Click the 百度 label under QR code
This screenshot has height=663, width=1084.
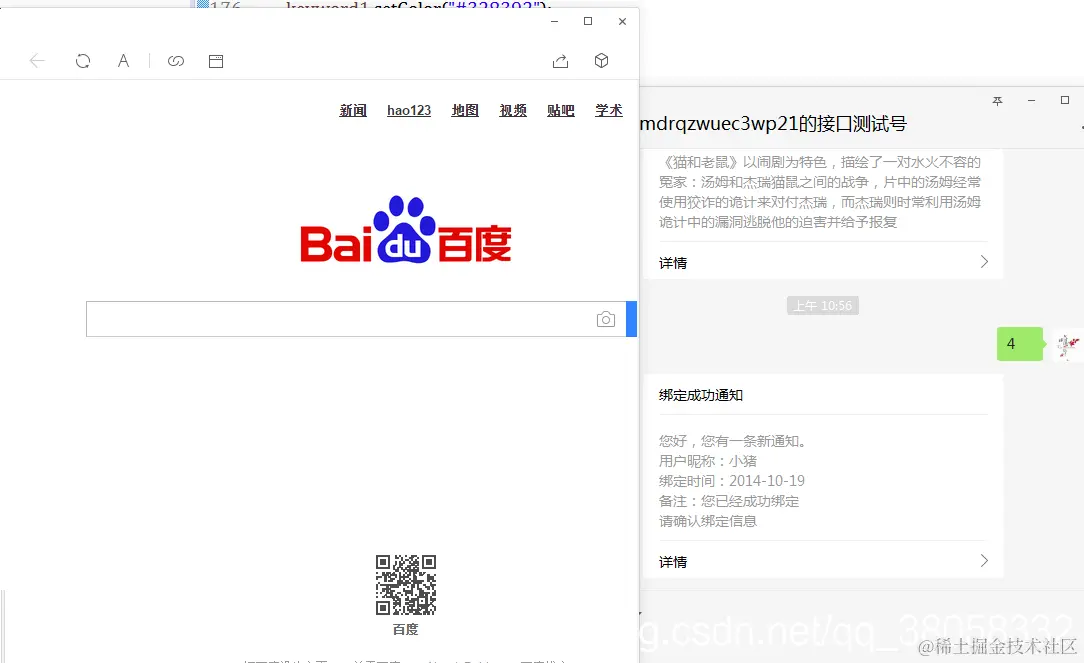(x=406, y=629)
